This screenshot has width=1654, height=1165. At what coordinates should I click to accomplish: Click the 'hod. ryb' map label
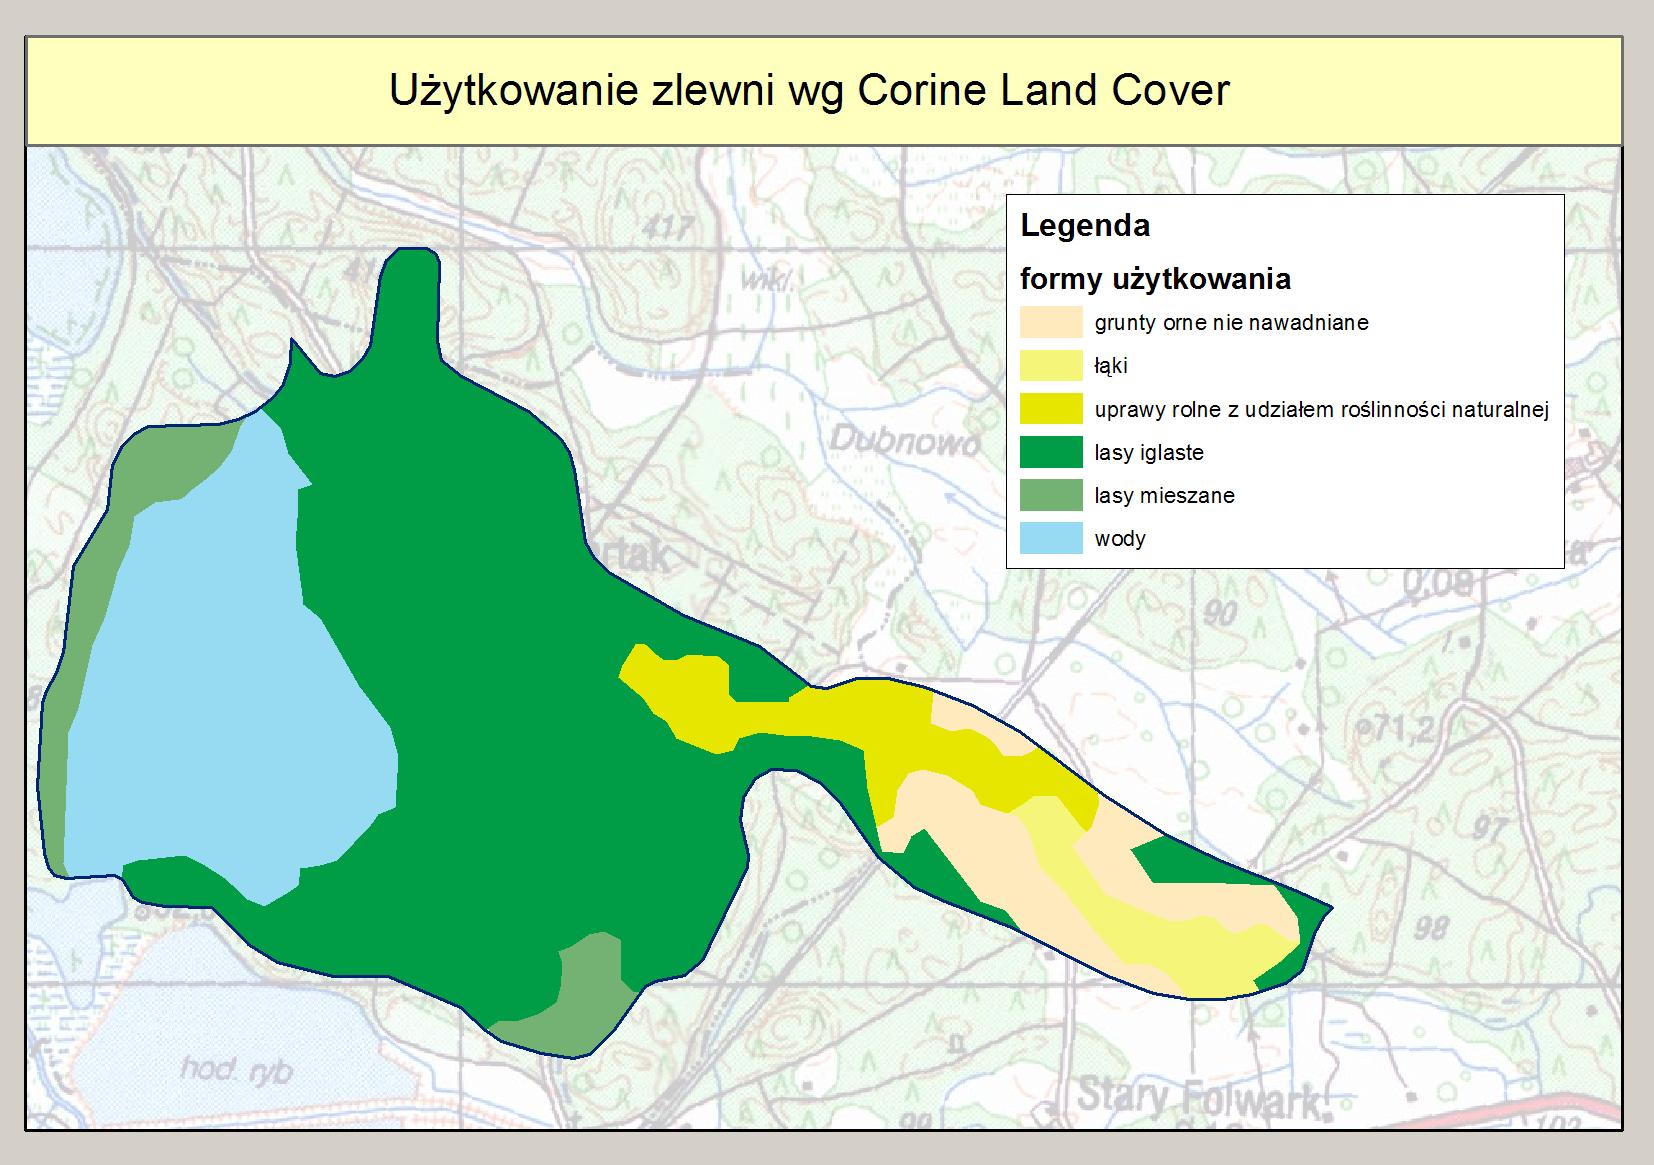pos(236,1070)
